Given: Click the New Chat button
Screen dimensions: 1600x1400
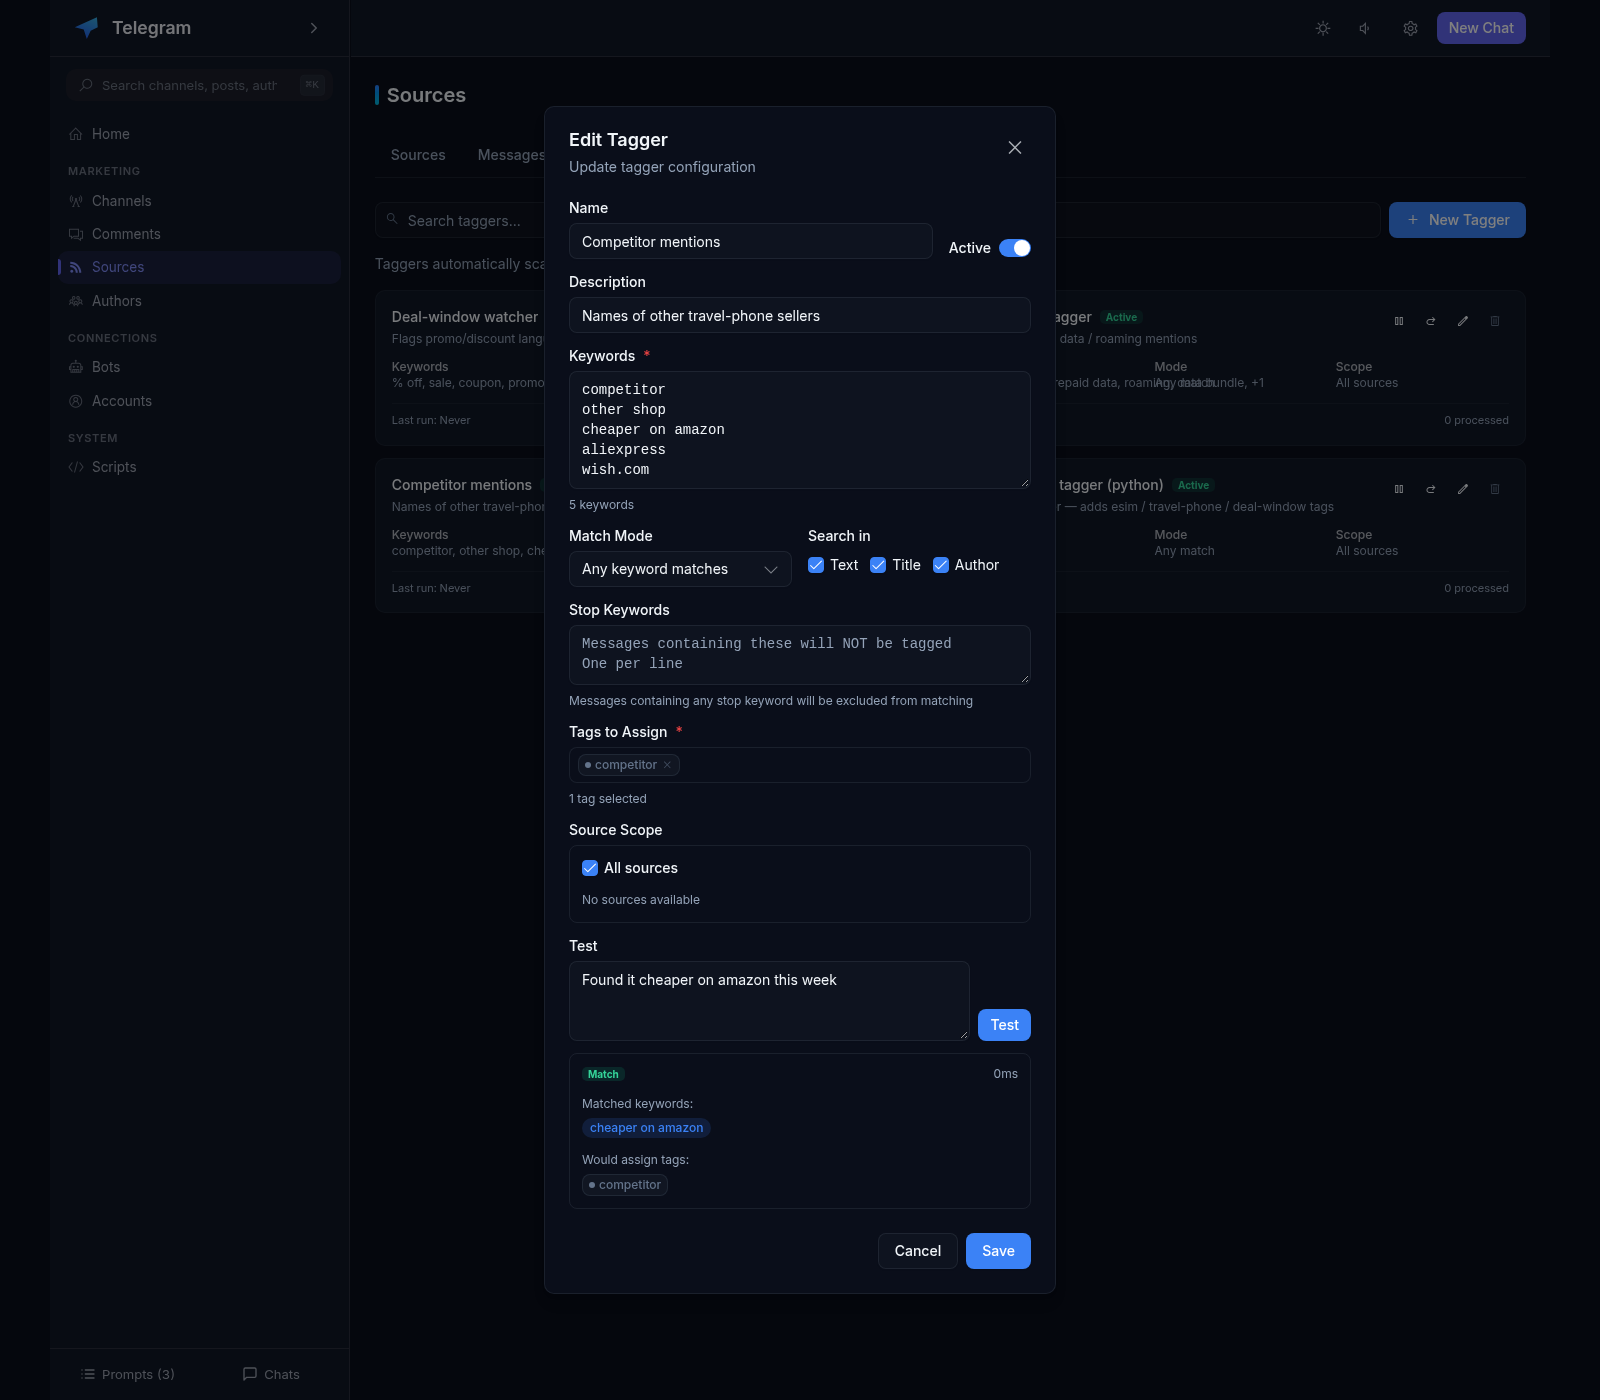Looking at the screenshot, I should [1481, 28].
